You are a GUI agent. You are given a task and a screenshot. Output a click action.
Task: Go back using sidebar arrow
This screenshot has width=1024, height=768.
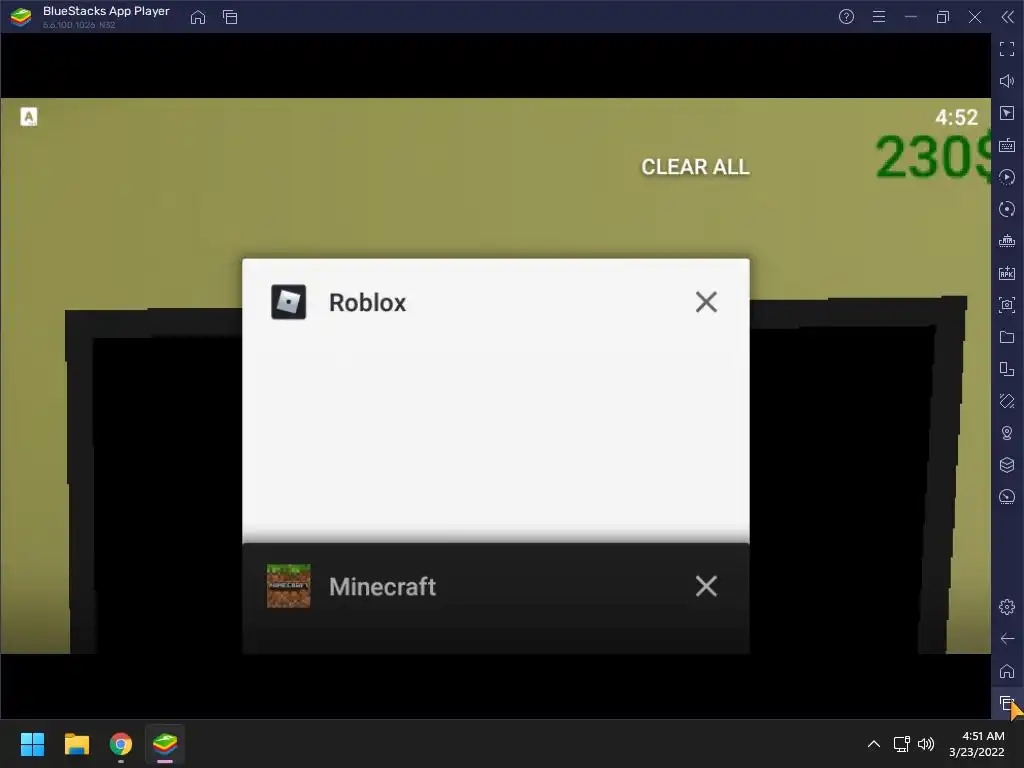coord(1007,639)
